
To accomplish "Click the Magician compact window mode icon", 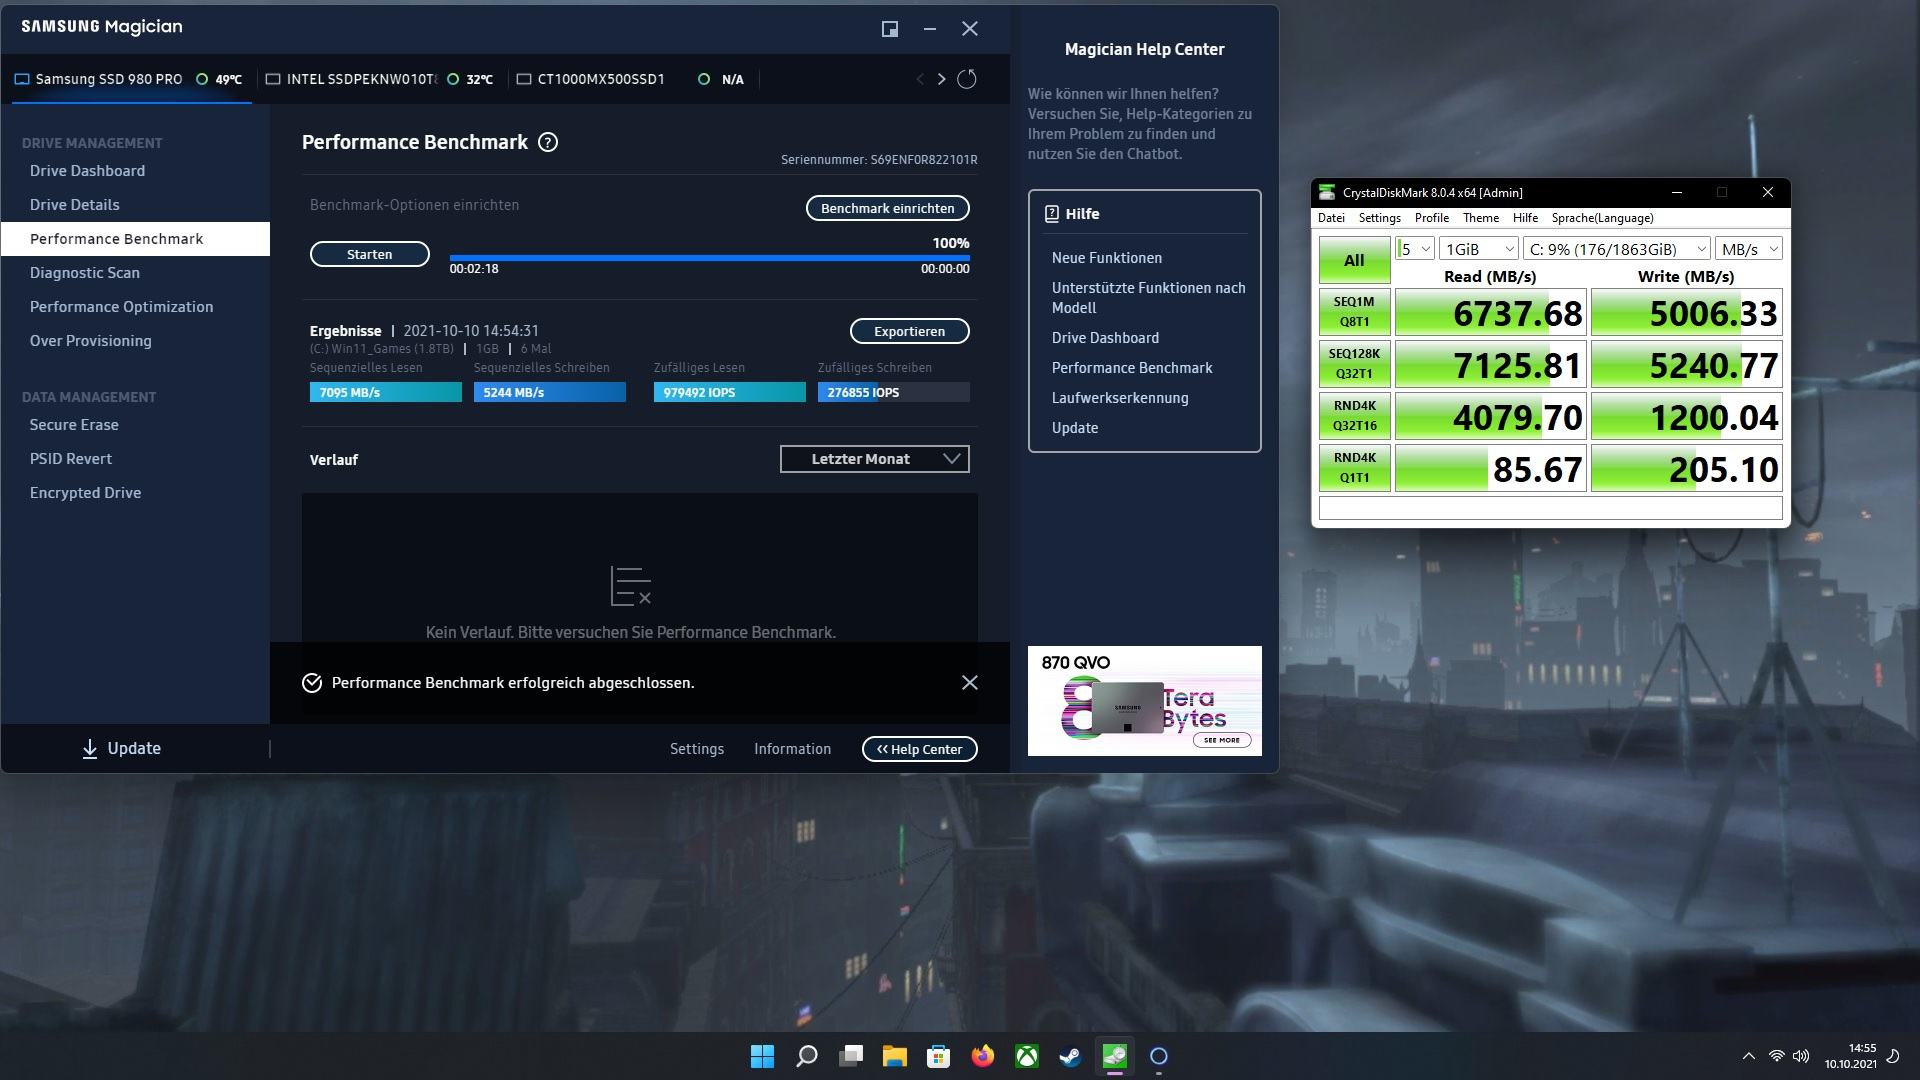I will (x=890, y=29).
